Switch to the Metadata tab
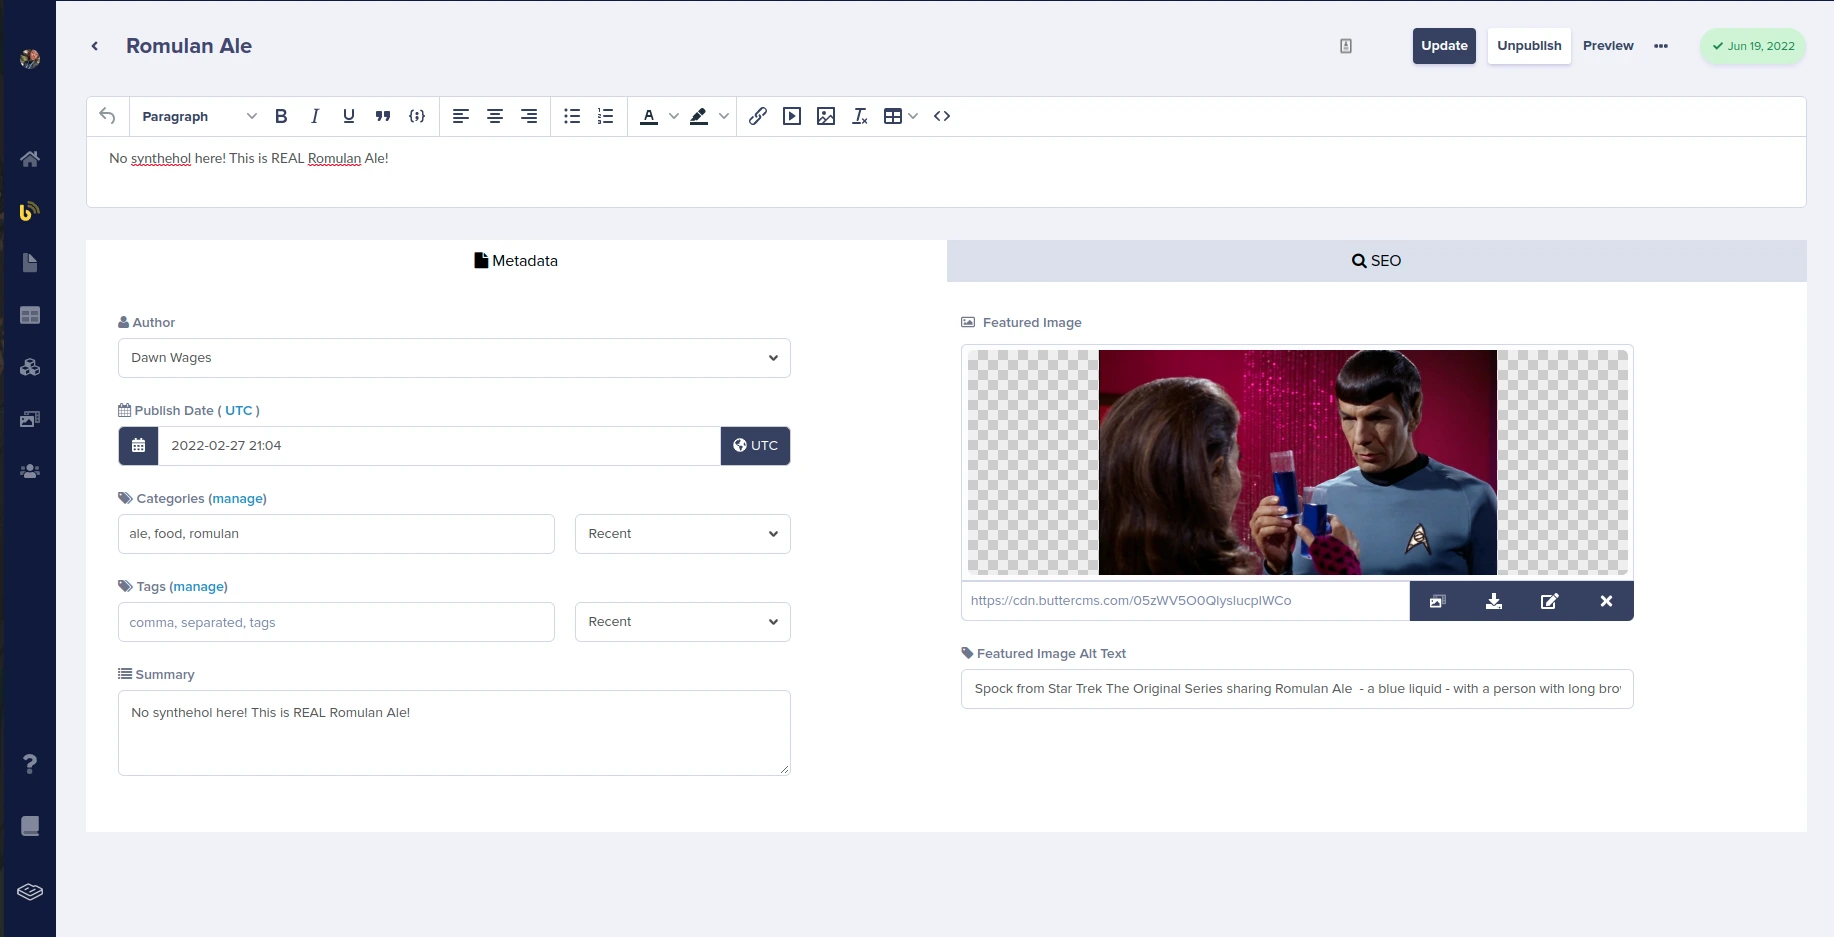Image resolution: width=1834 pixels, height=937 pixels. point(516,261)
